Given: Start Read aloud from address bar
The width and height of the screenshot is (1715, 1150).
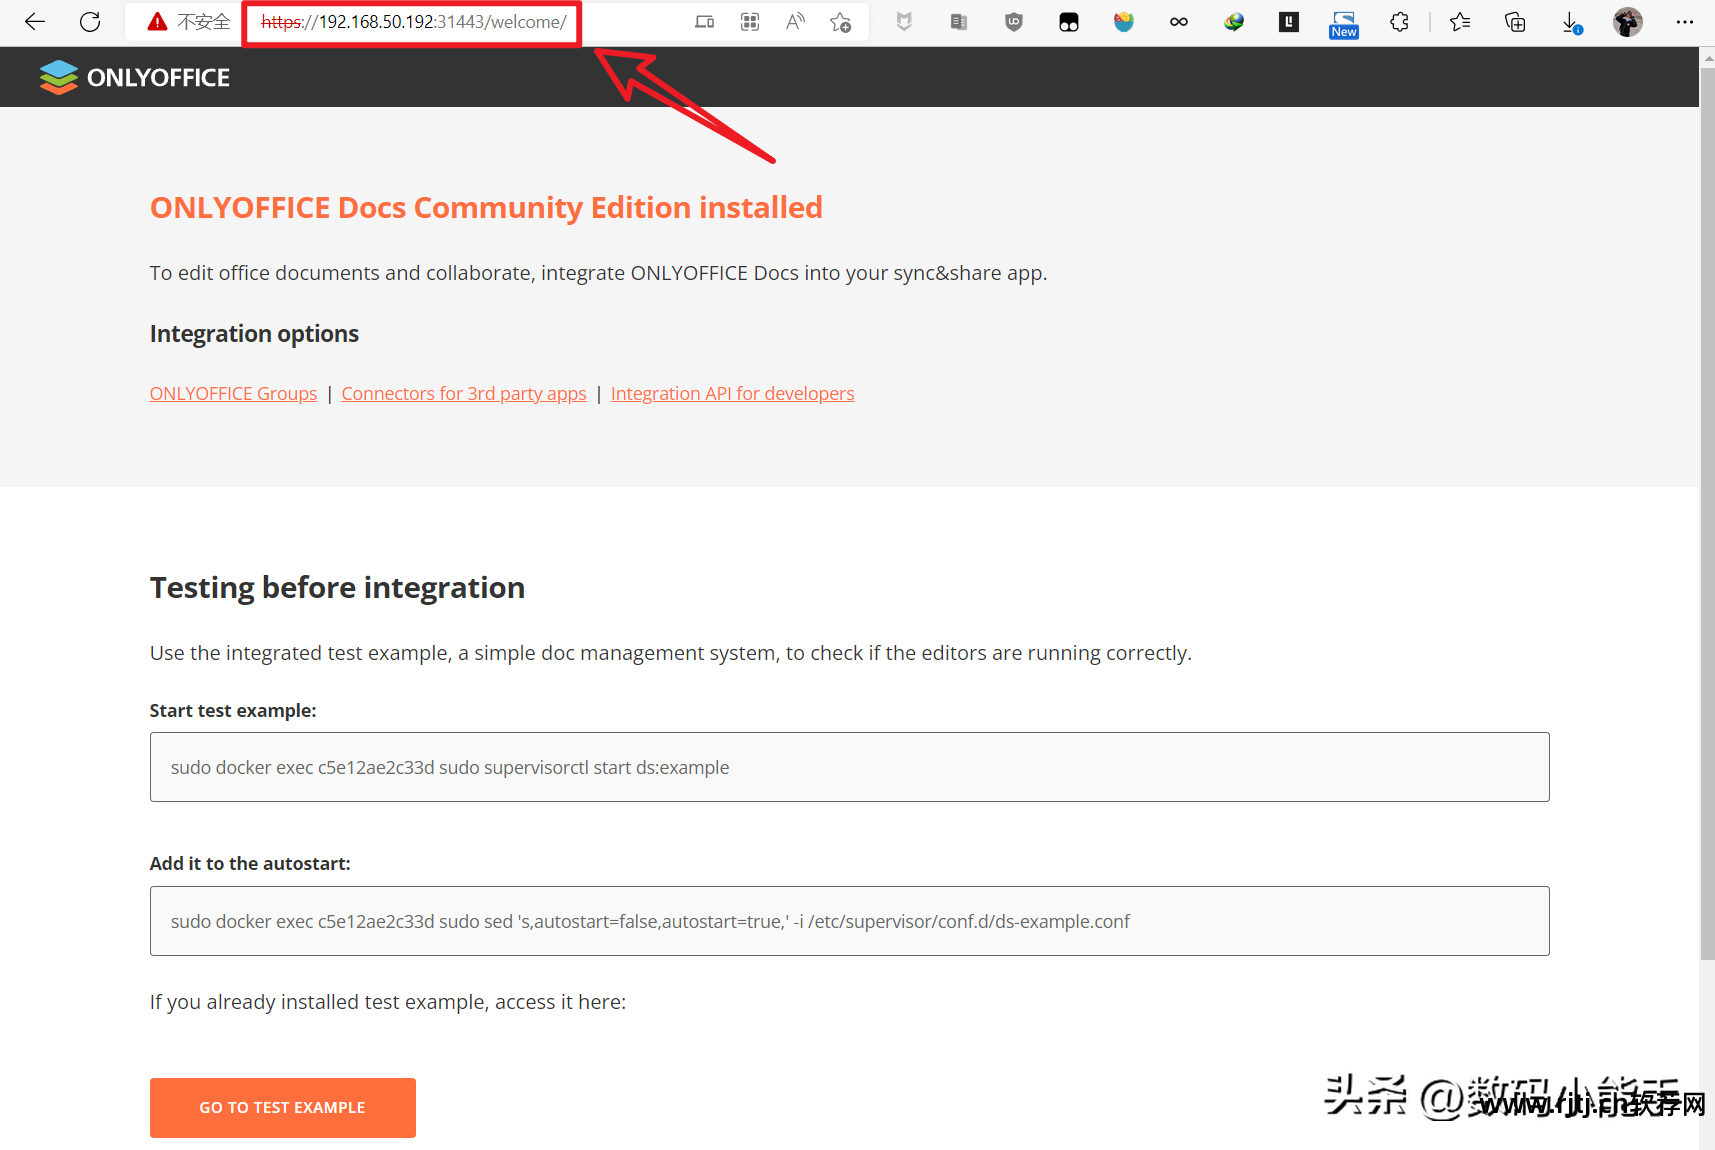Looking at the screenshot, I should pyautogui.click(x=796, y=22).
